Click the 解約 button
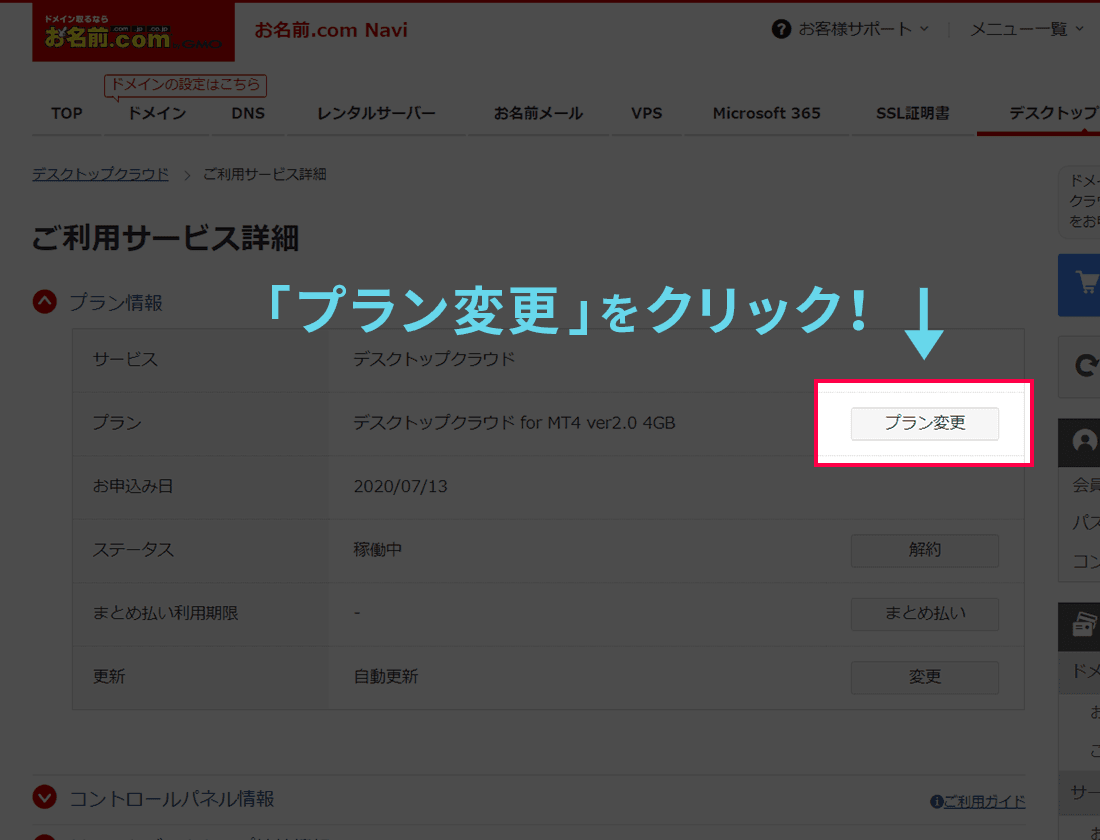1100x840 pixels. point(925,550)
